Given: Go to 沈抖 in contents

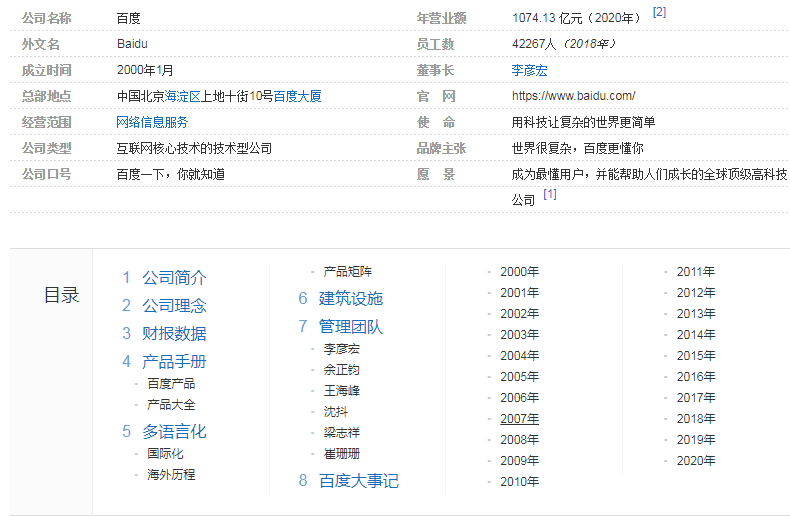Looking at the screenshot, I should (336, 412).
